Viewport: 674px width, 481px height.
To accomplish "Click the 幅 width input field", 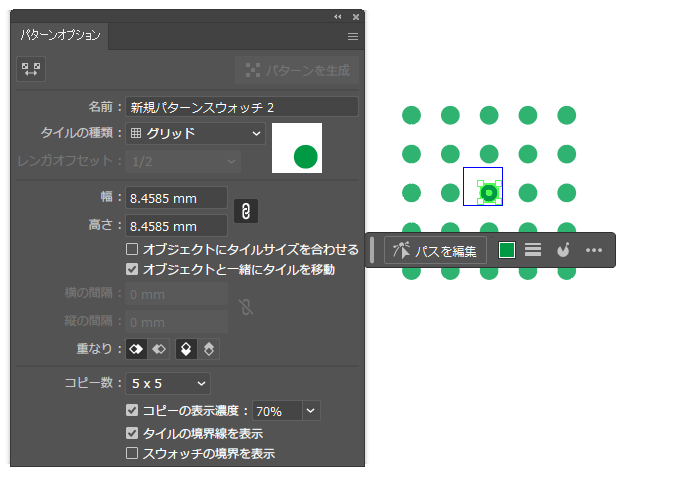I will [x=176, y=198].
